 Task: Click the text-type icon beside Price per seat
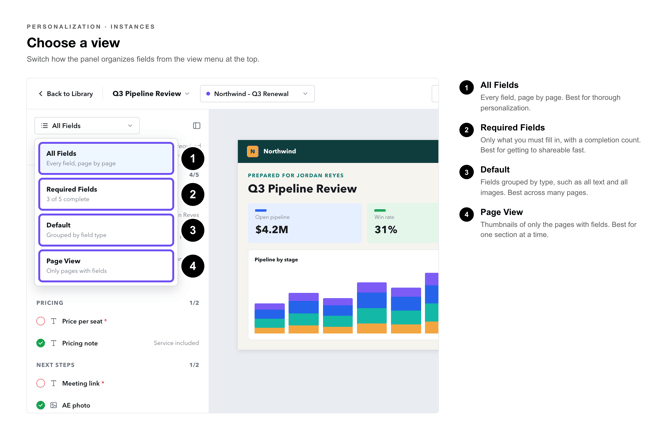53,321
